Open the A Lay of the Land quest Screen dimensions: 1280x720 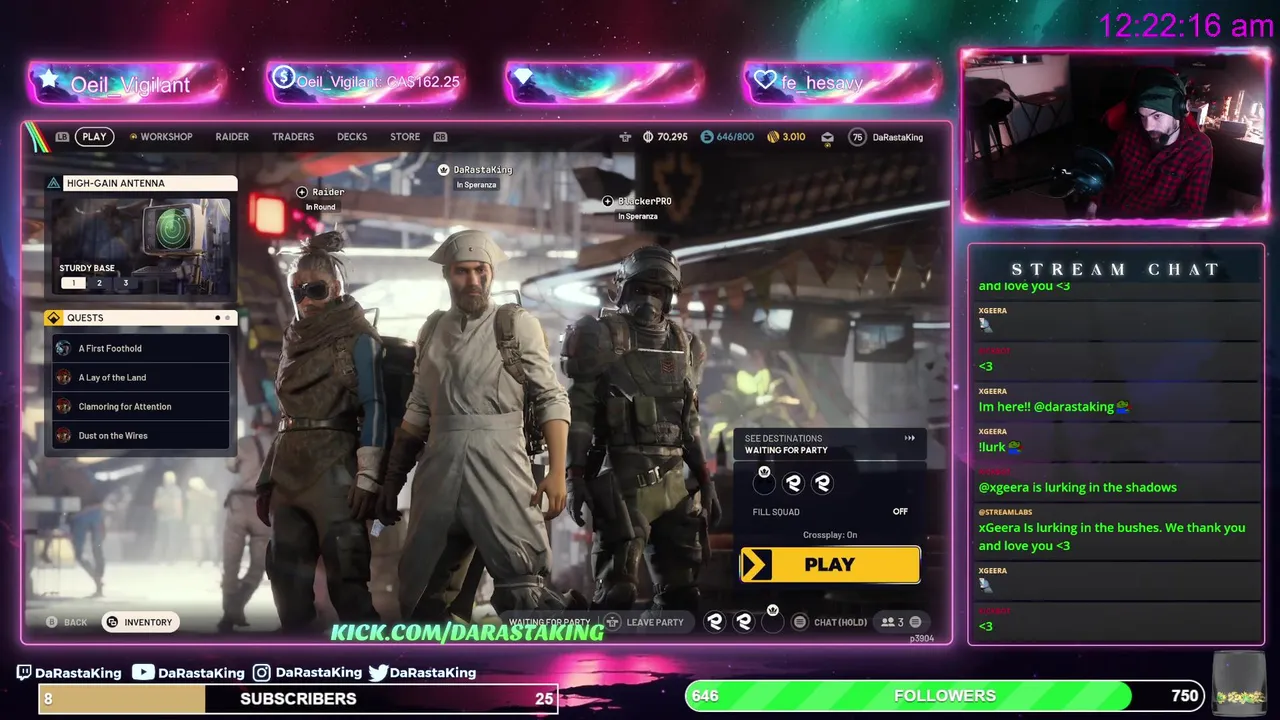[141, 377]
